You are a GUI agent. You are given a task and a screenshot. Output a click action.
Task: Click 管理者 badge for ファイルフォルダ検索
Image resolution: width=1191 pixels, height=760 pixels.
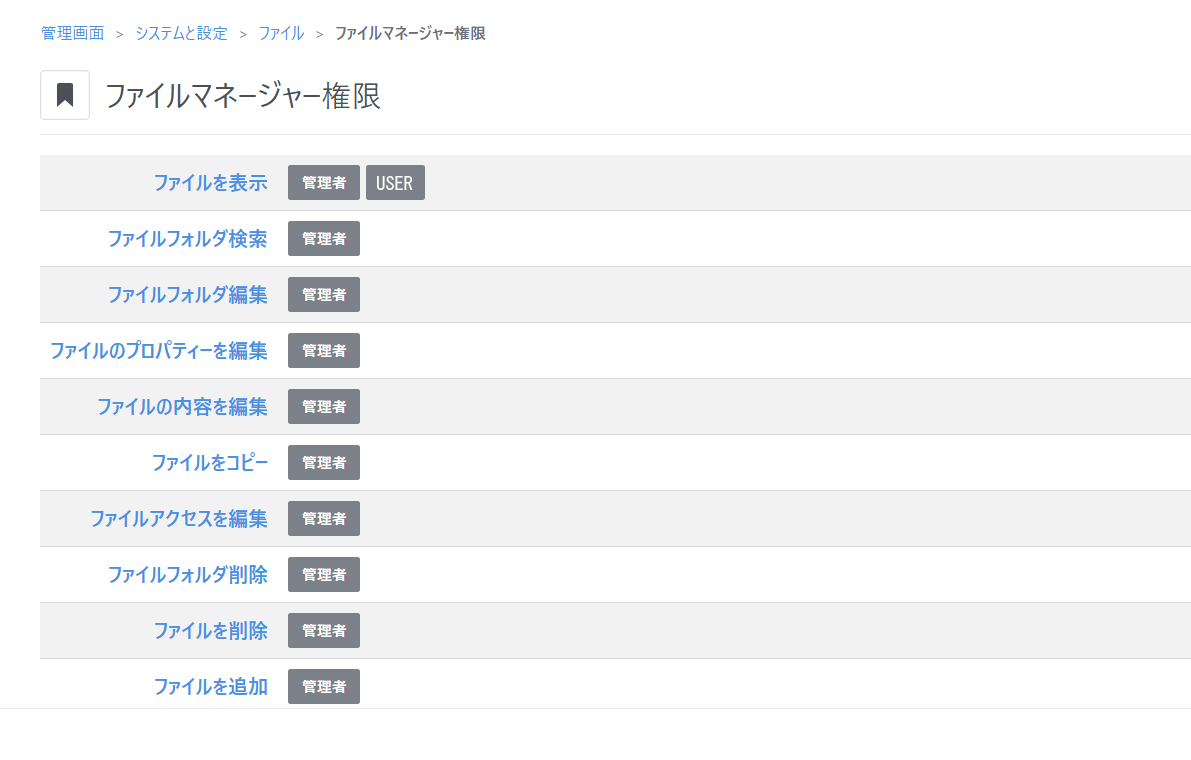[324, 239]
